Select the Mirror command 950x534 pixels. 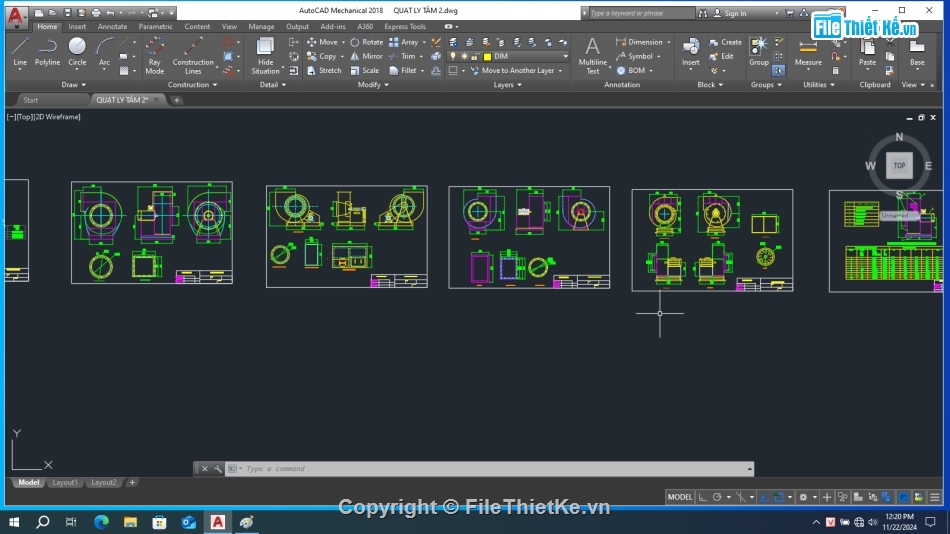(367, 56)
